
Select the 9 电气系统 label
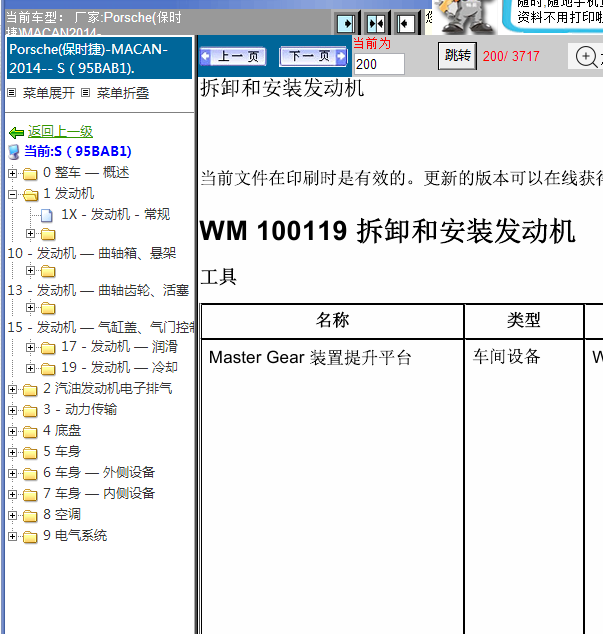[x=75, y=535]
